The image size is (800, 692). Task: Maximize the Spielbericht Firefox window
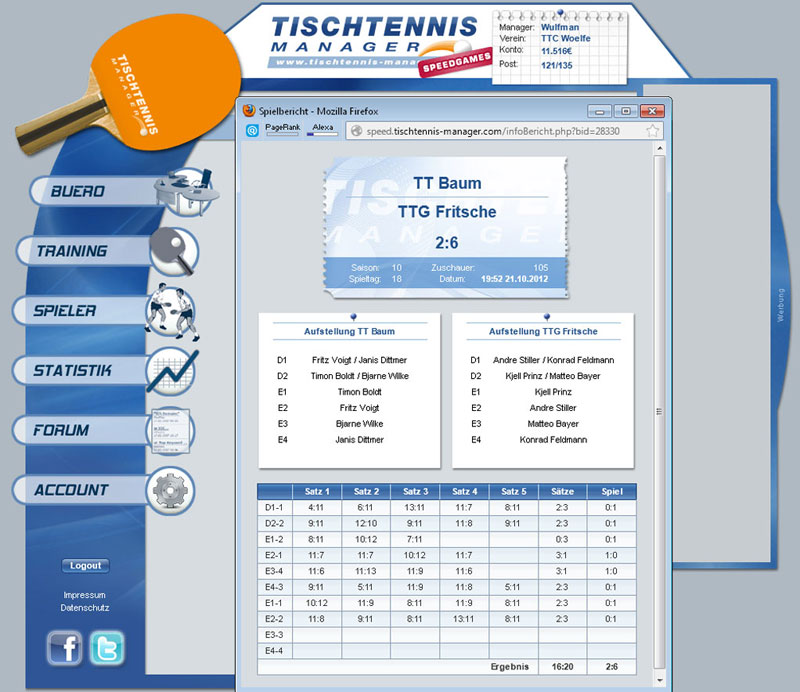click(626, 111)
